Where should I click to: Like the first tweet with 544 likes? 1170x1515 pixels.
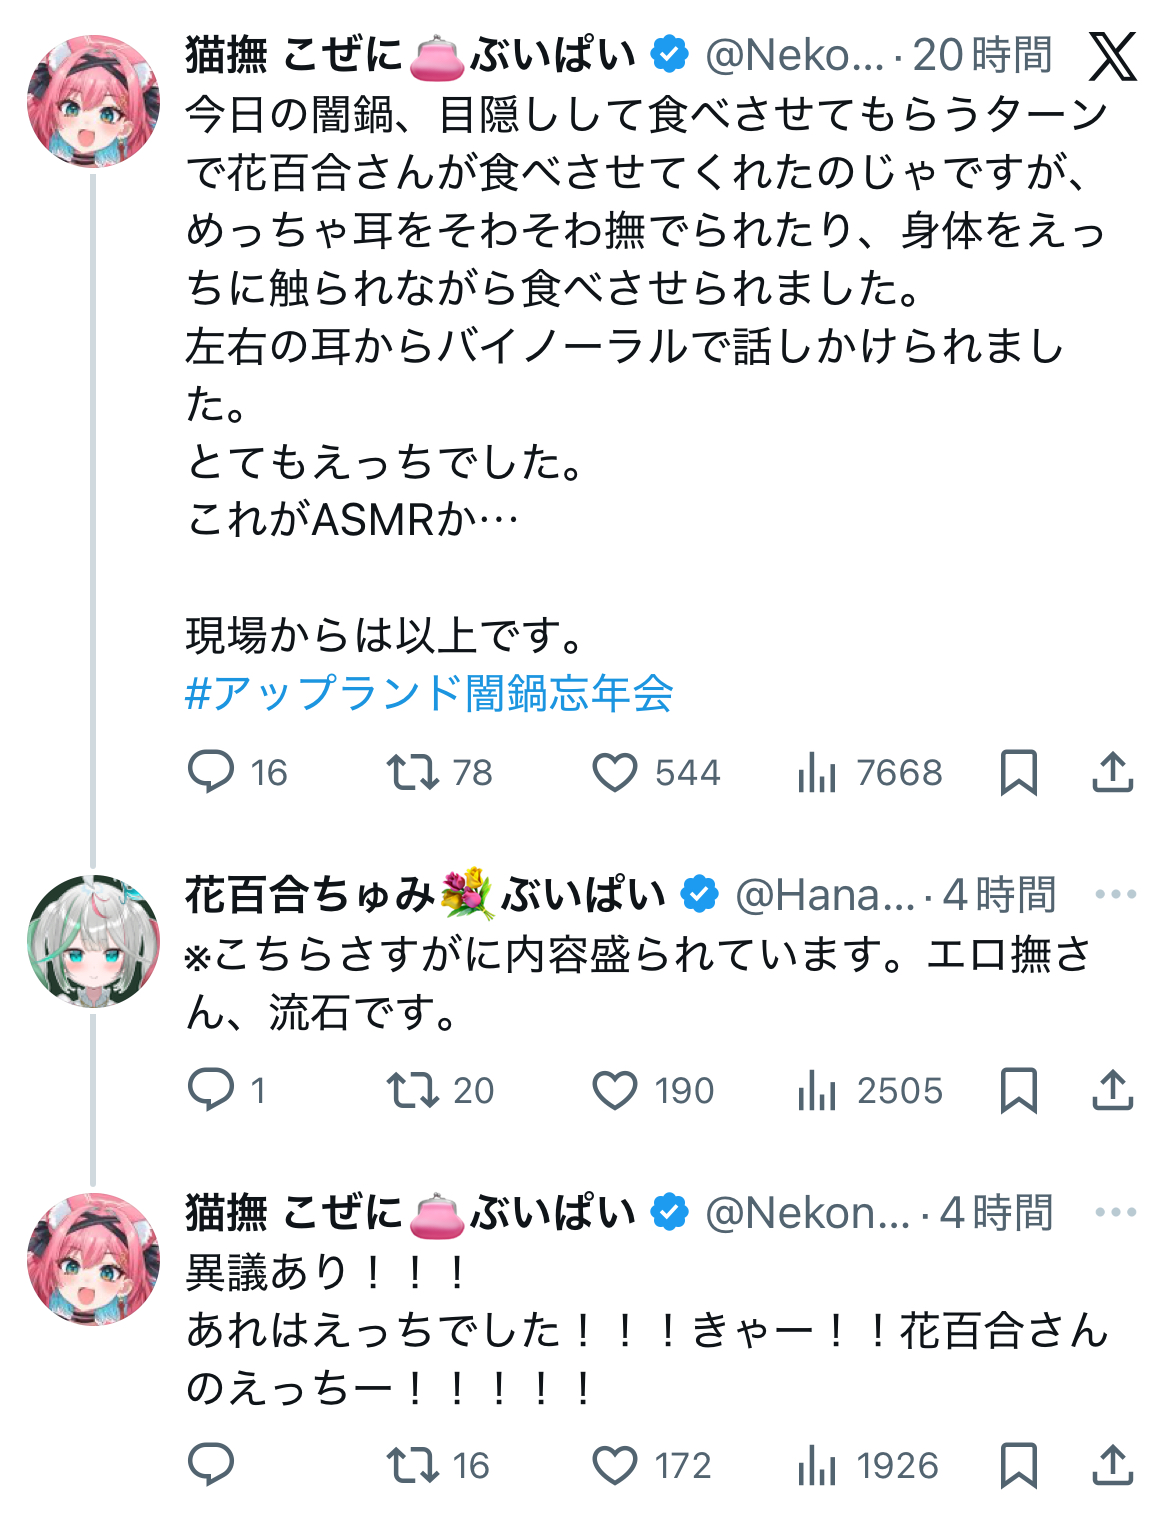click(614, 772)
